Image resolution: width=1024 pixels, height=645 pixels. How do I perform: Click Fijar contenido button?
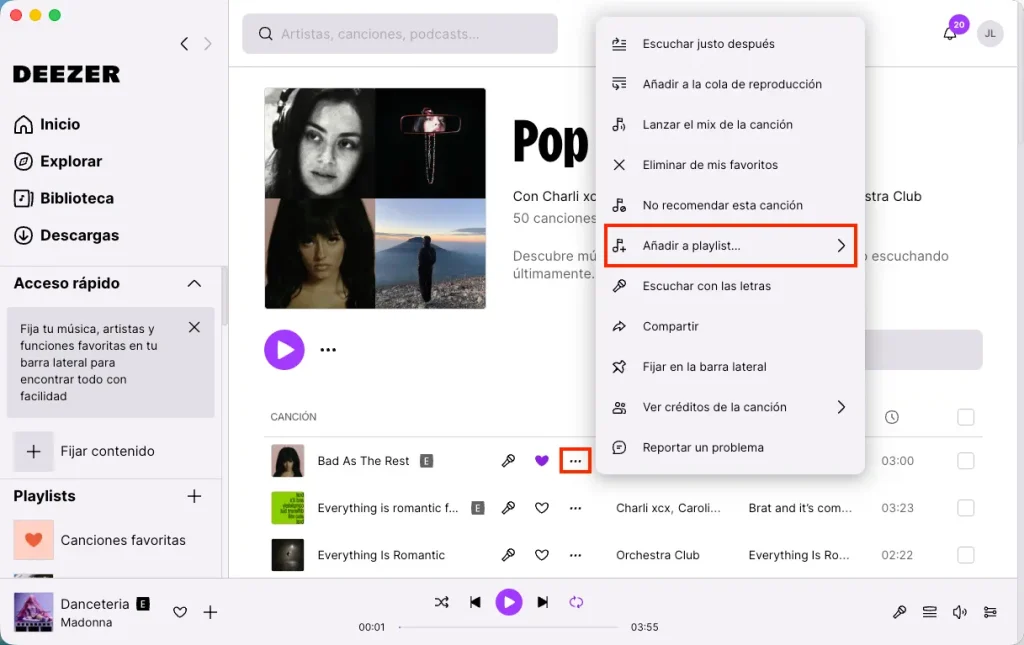(x=85, y=451)
